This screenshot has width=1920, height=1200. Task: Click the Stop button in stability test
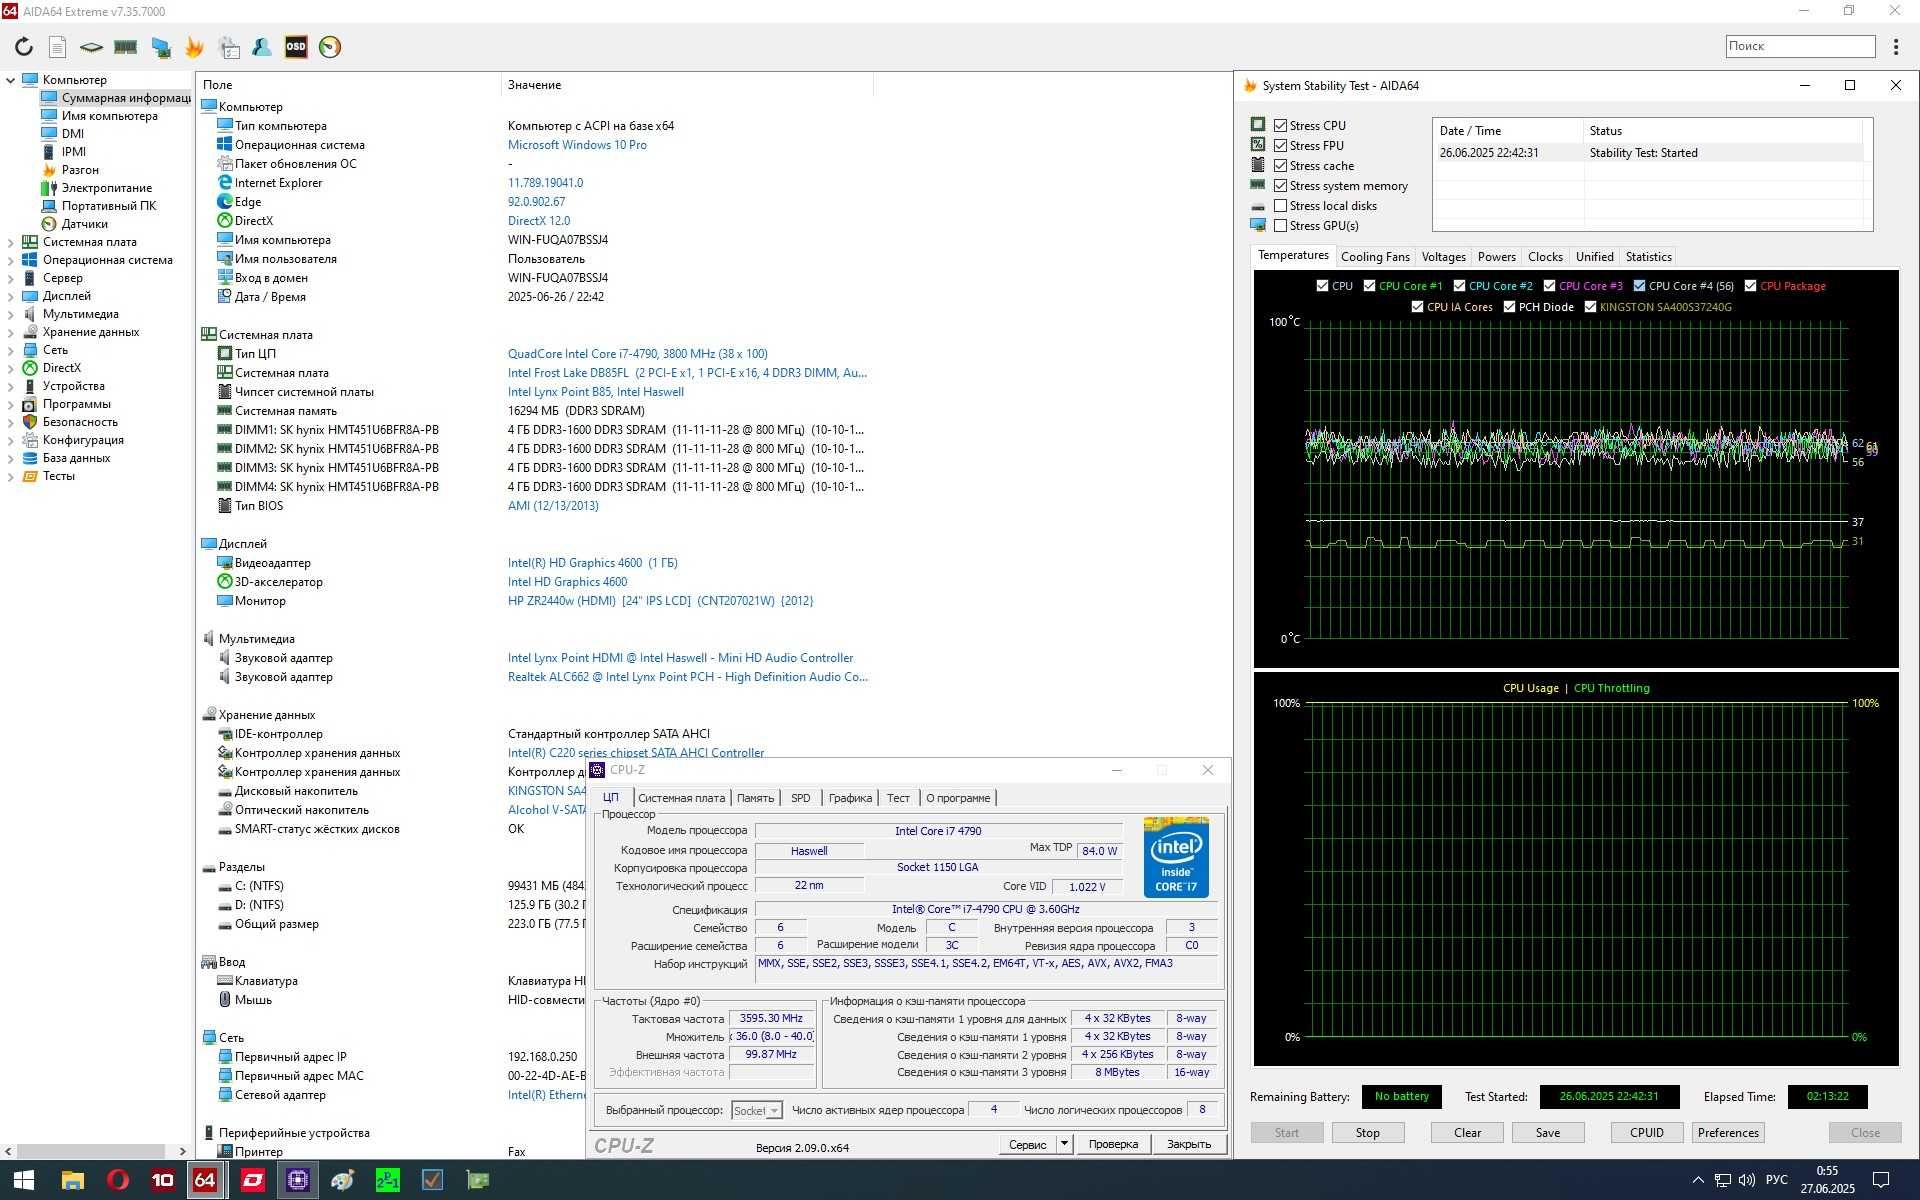pos(1367,1133)
